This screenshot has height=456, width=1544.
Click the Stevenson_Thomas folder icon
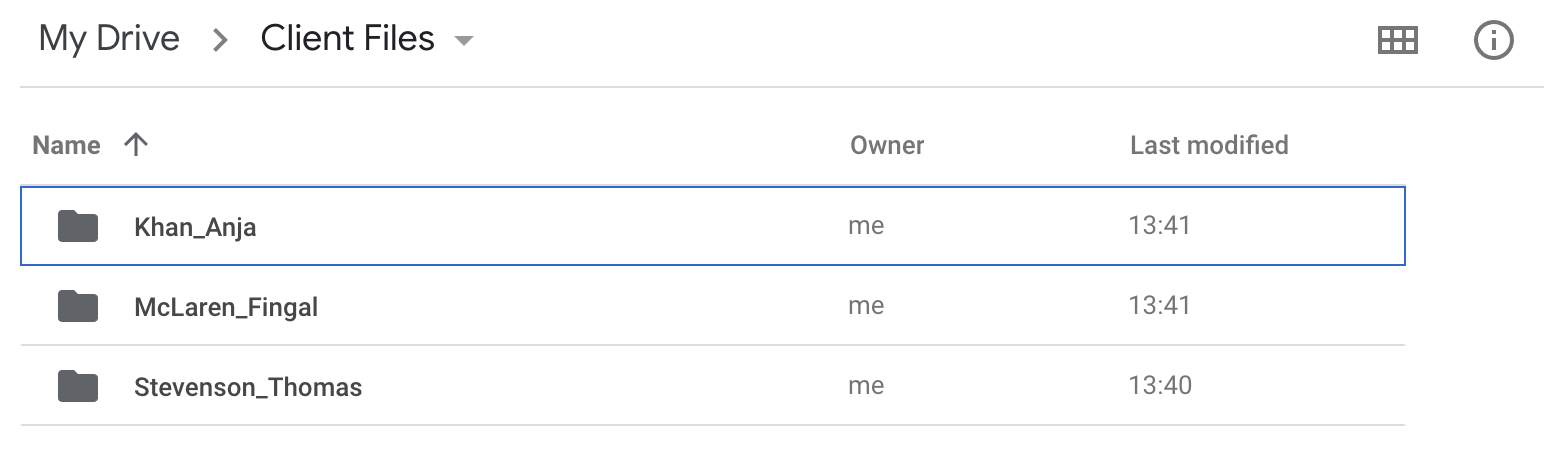click(78, 386)
